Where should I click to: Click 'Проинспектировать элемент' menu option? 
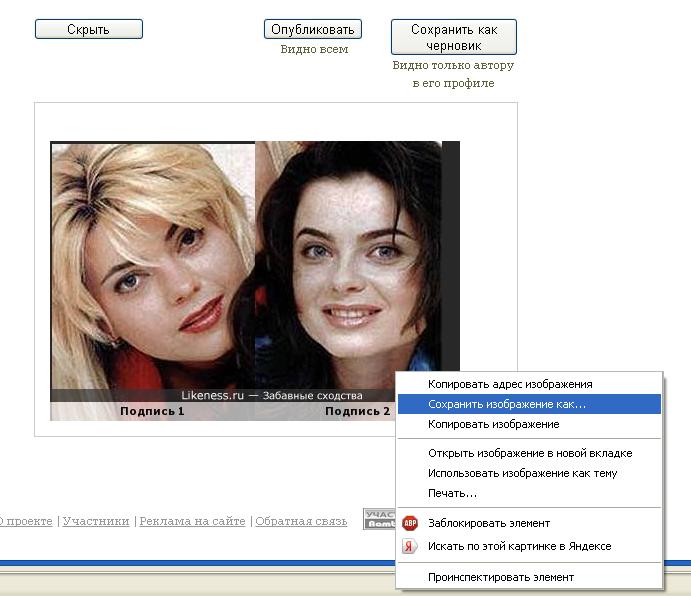pyautogui.click(x=501, y=577)
